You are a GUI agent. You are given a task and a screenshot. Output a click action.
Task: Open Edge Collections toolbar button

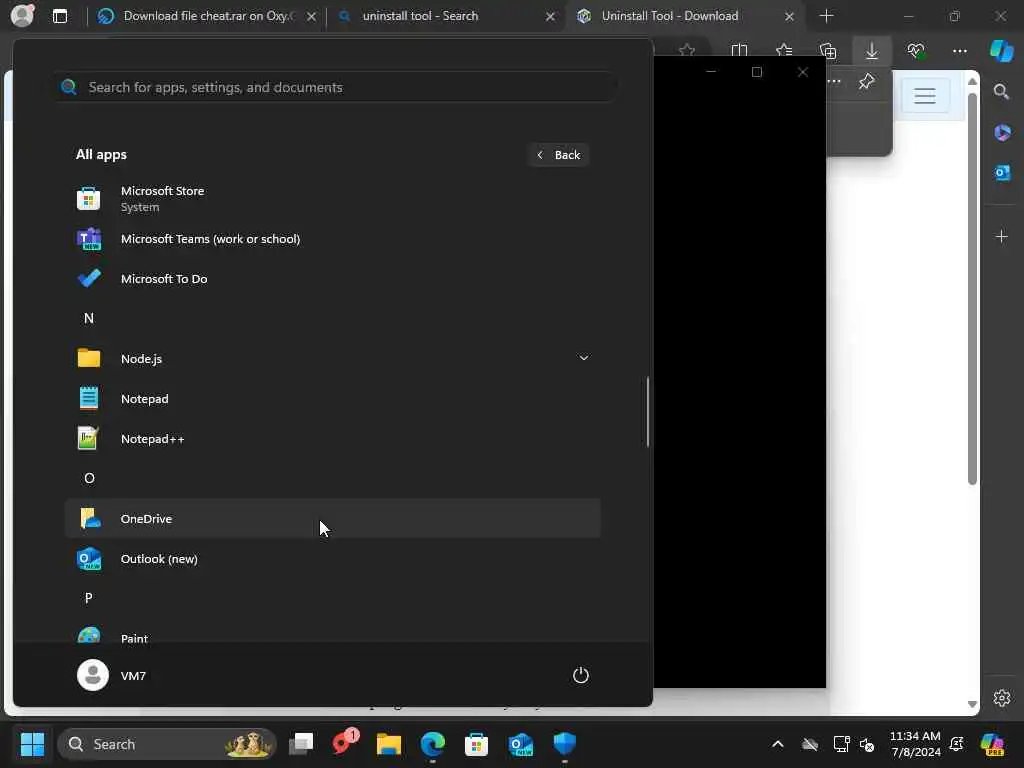827,51
